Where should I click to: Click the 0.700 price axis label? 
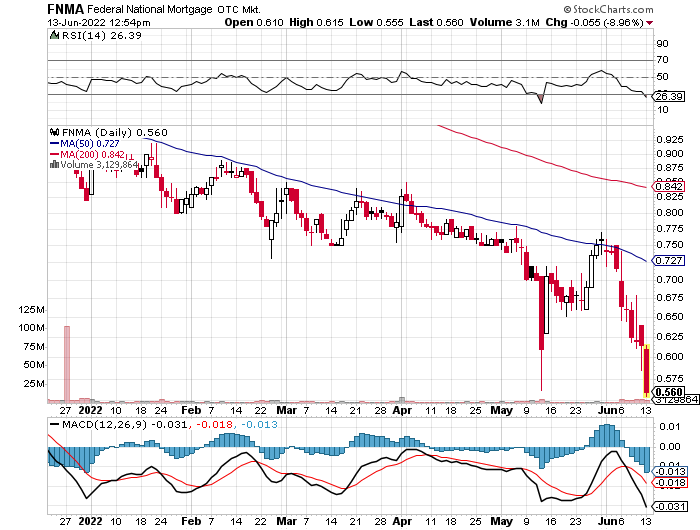click(670, 280)
